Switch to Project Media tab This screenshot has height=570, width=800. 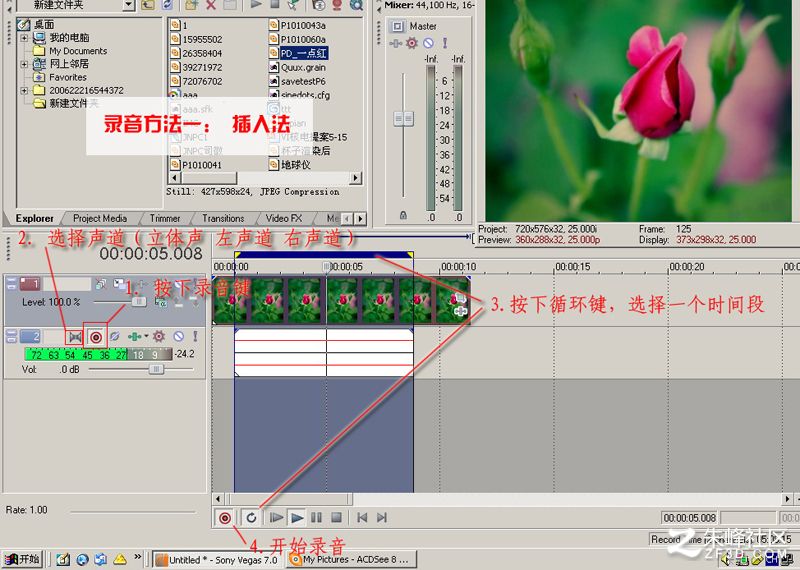[x=99, y=218]
